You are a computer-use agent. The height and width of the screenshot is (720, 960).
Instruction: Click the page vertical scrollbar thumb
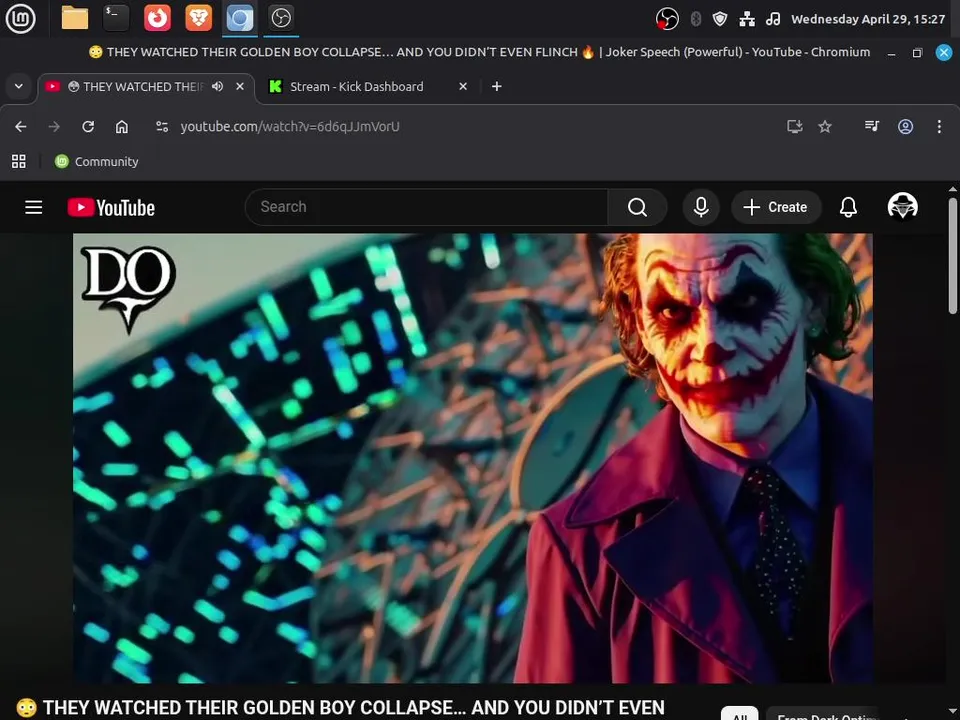coord(953,256)
